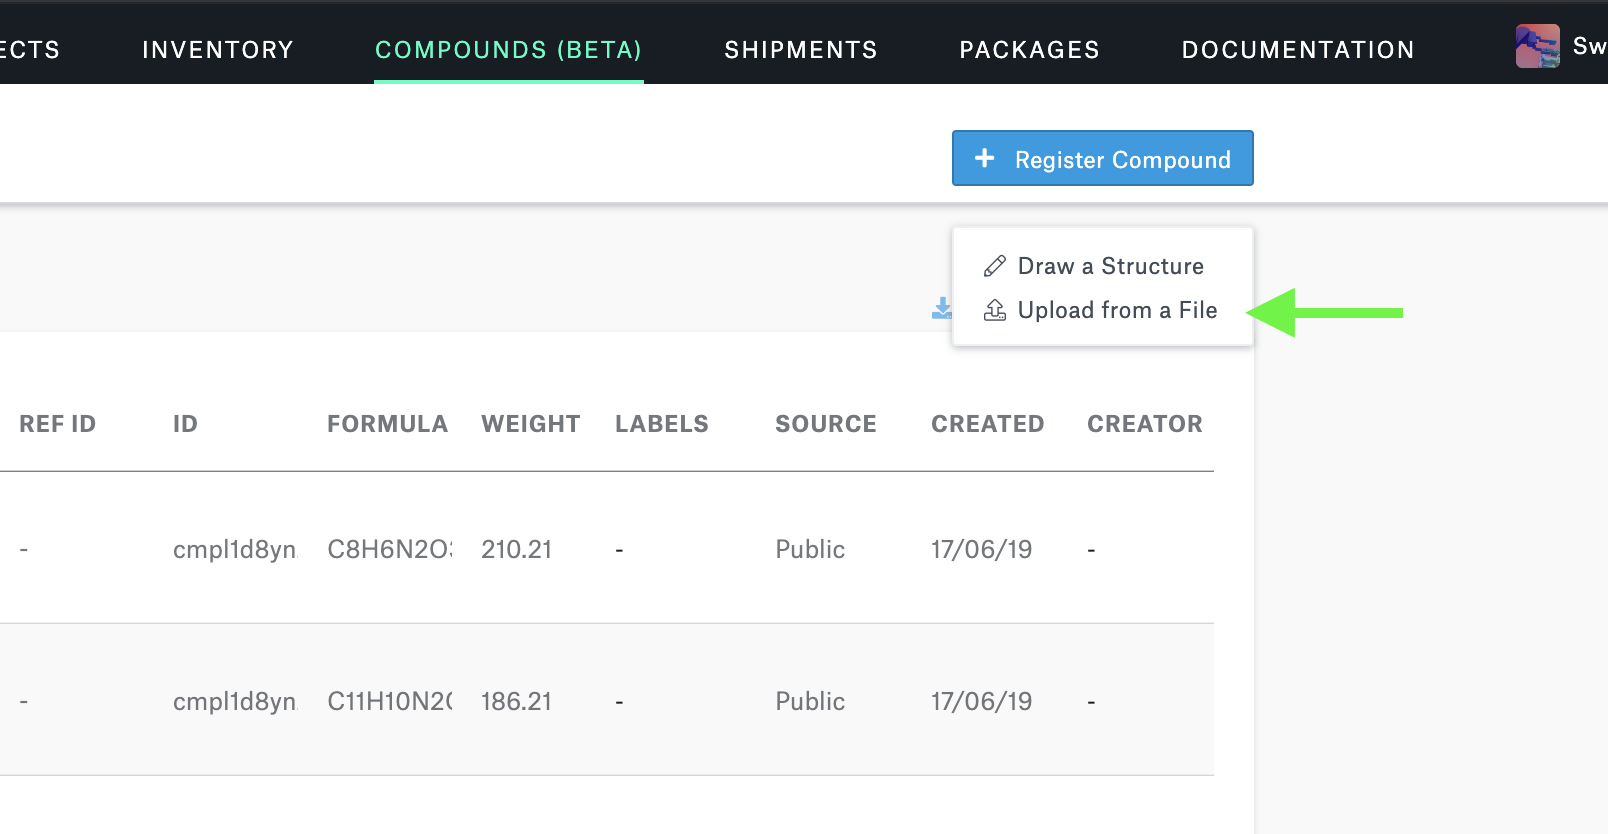Image resolution: width=1608 pixels, height=834 pixels.
Task: Open the Documentation tab
Action: point(1298,50)
